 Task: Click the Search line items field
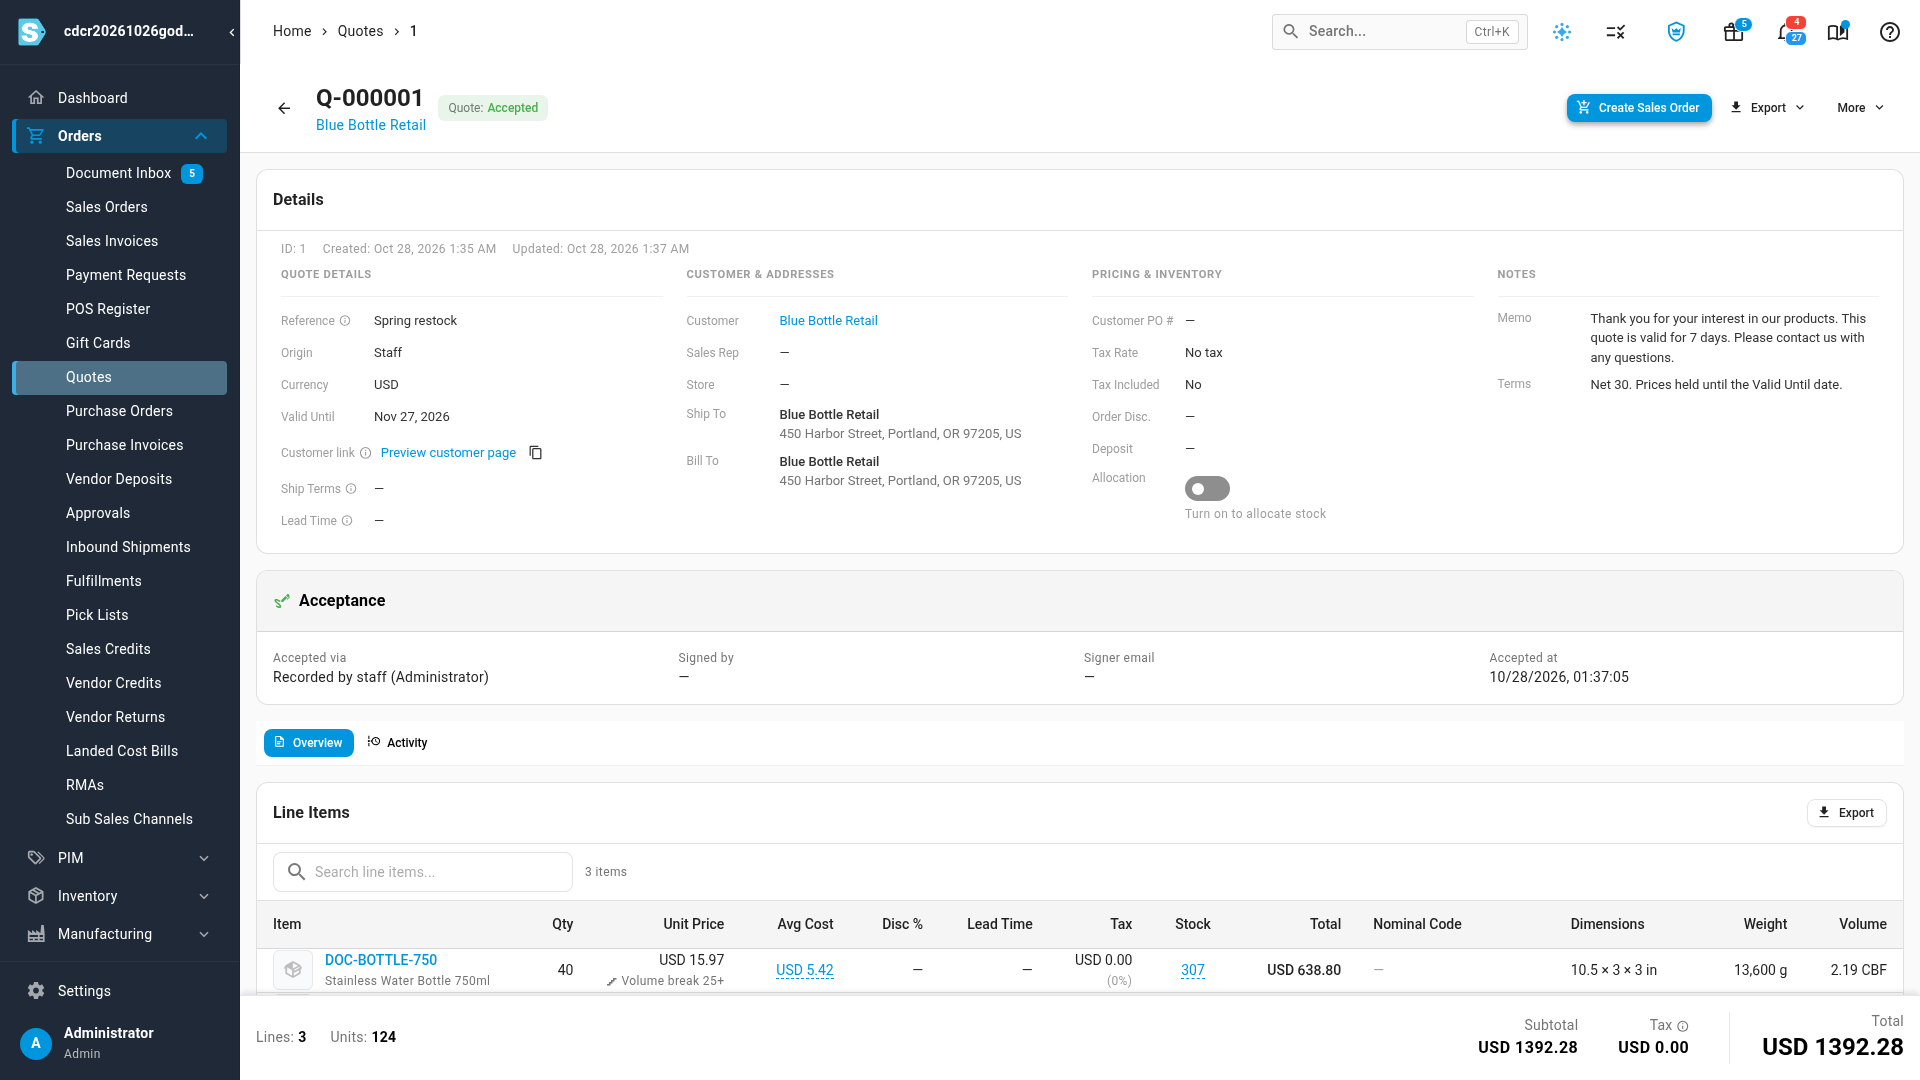pyautogui.click(x=423, y=872)
